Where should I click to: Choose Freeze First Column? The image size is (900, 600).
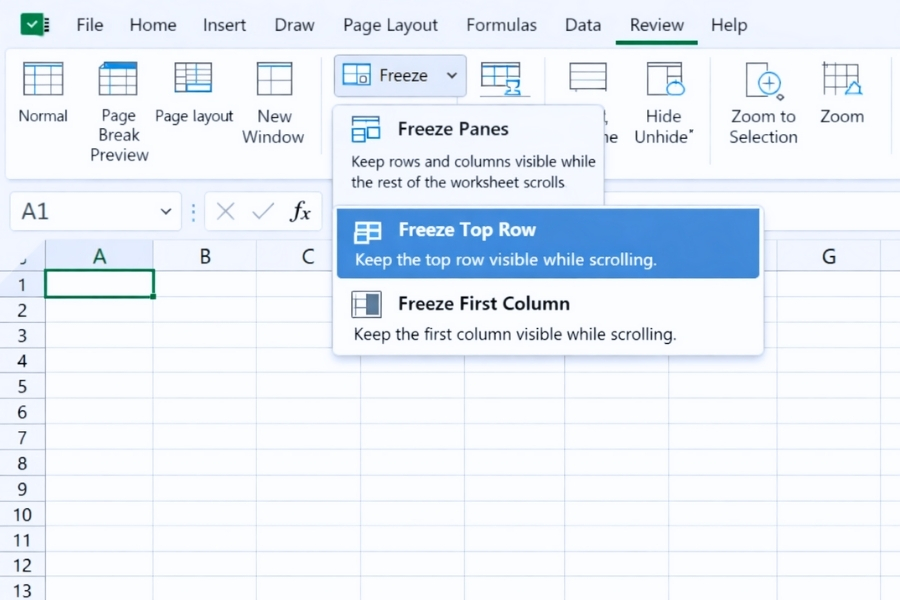point(484,303)
